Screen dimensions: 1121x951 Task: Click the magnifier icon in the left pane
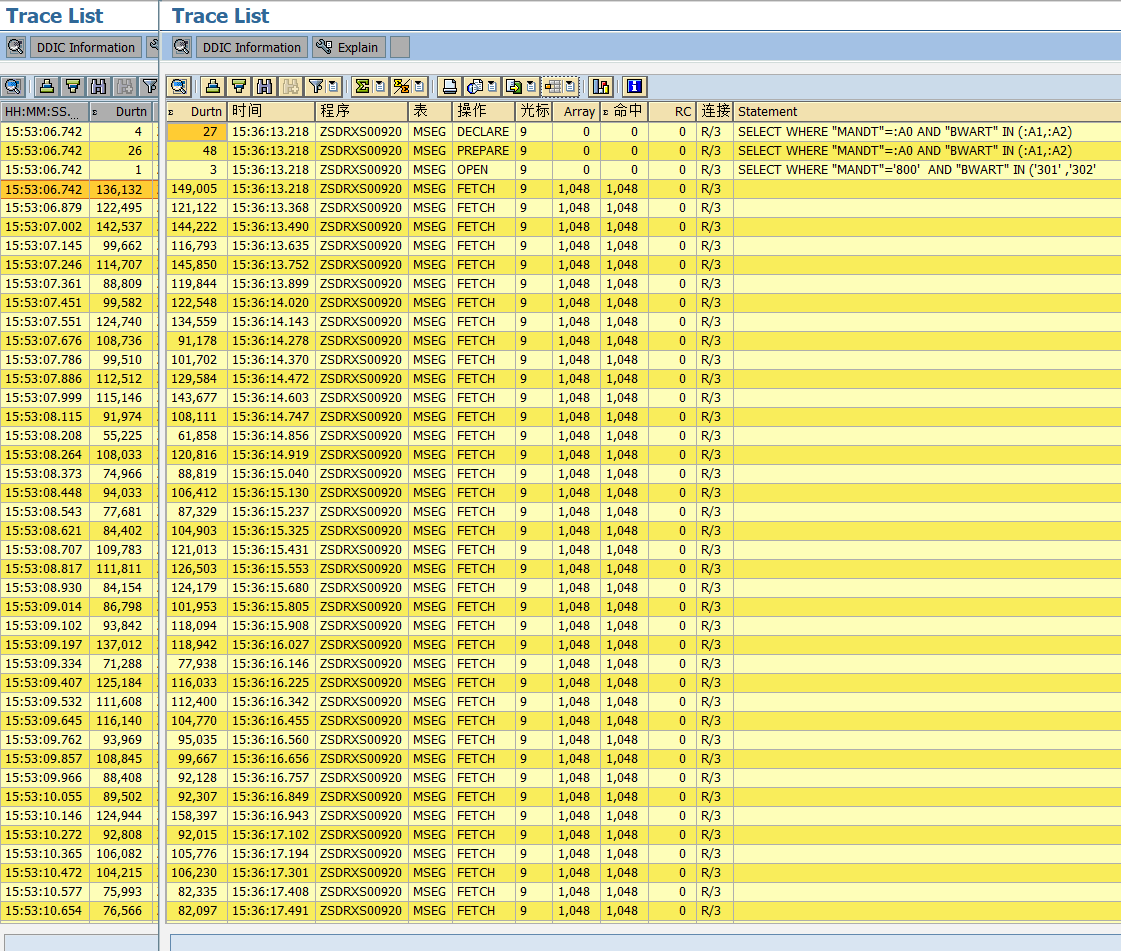[14, 87]
